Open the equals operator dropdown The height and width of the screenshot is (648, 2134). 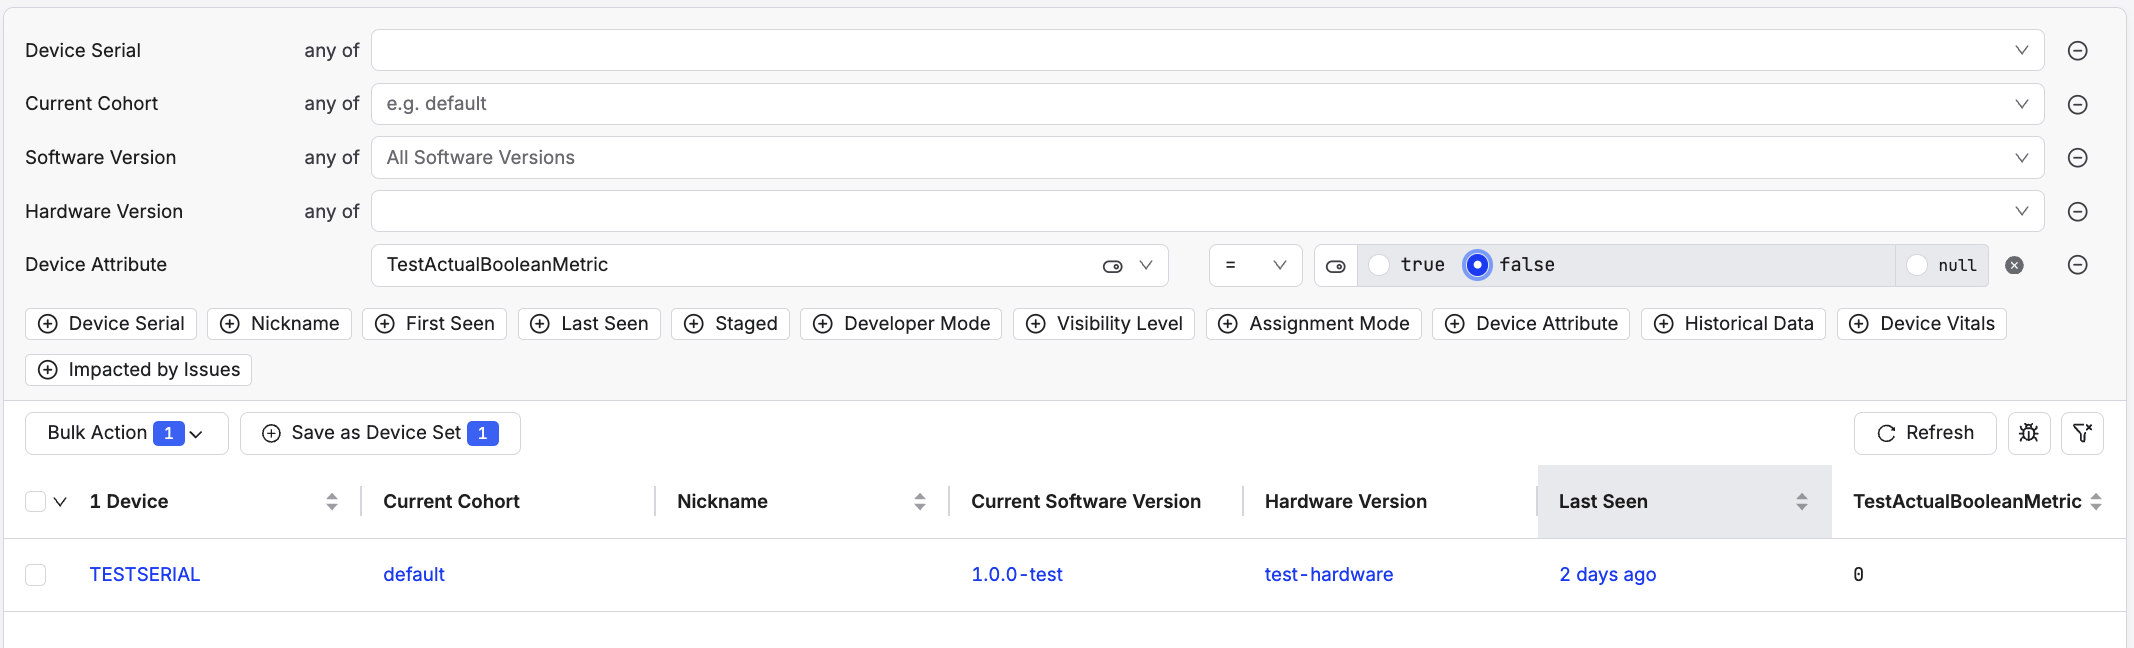(x=1255, y=265)
